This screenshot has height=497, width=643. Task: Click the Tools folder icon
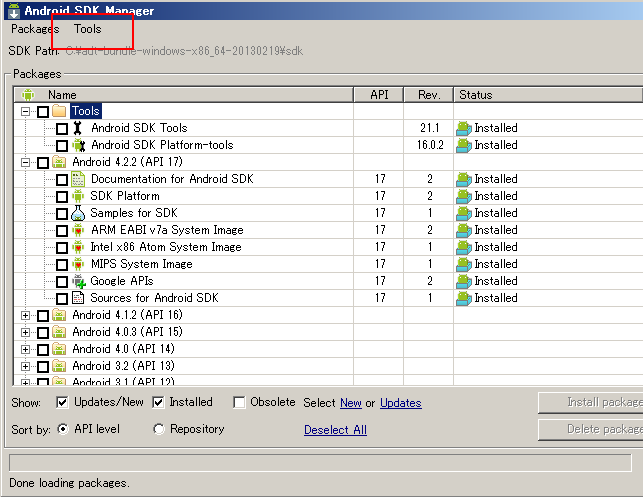[x=59, y=111]
